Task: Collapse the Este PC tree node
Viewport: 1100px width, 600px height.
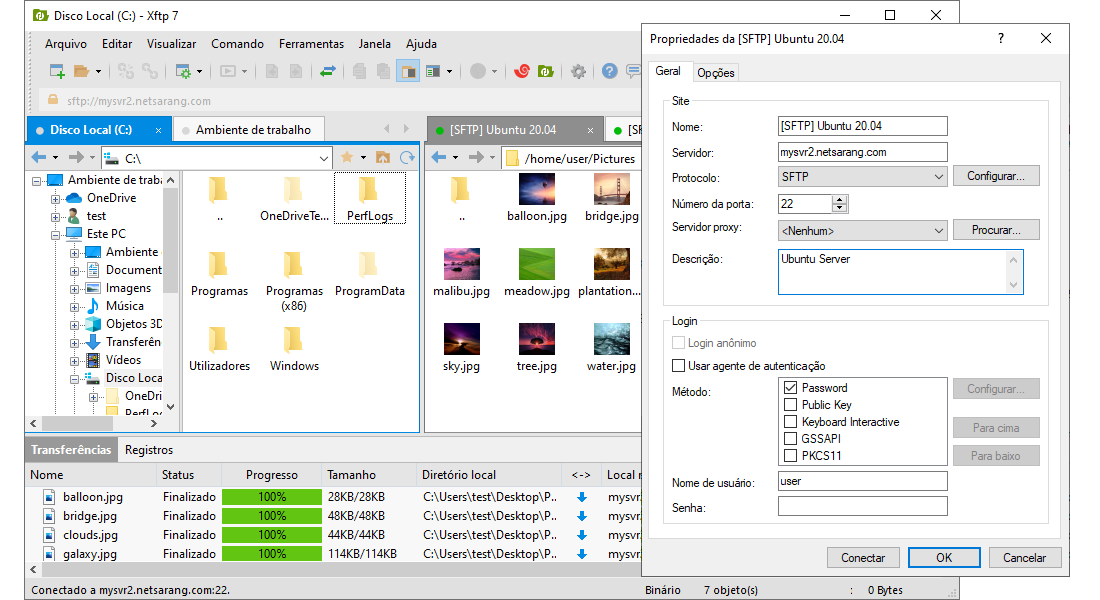Action: 55,234
